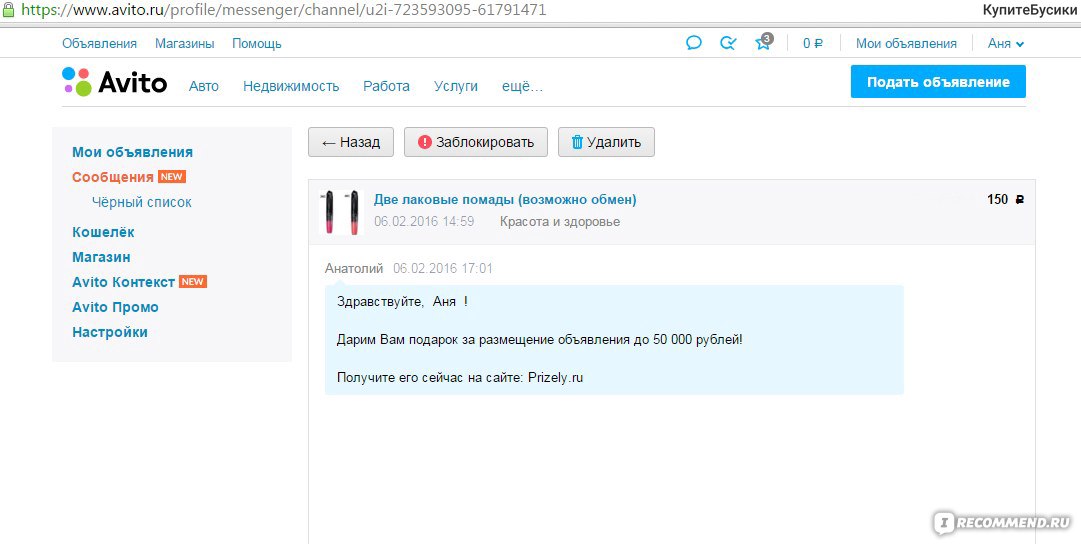Open Кошелёк in the sidebar
The image size is (1081, 544).
point(103,232)
